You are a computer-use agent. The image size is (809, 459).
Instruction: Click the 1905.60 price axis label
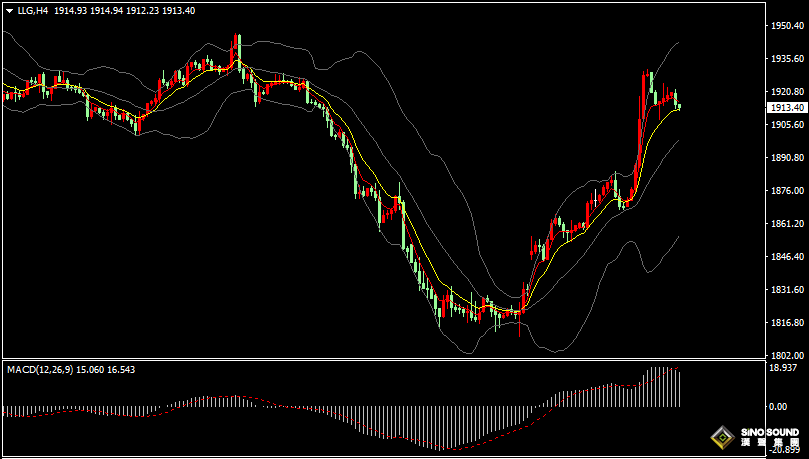787,125
